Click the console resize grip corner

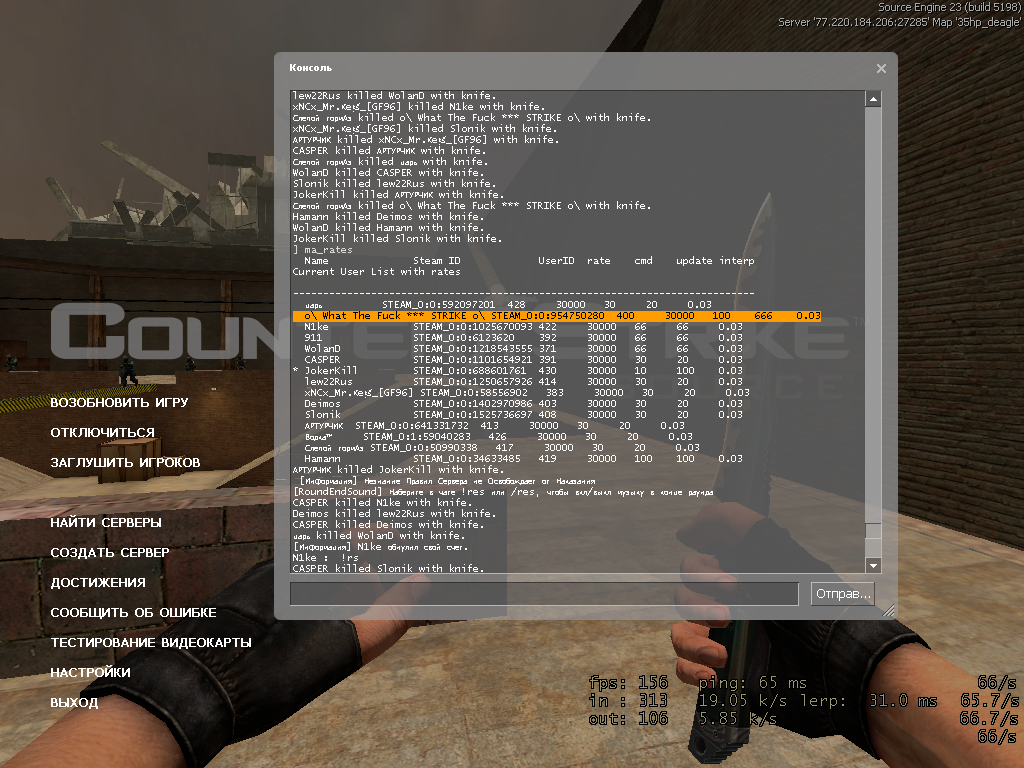point(889,611)
